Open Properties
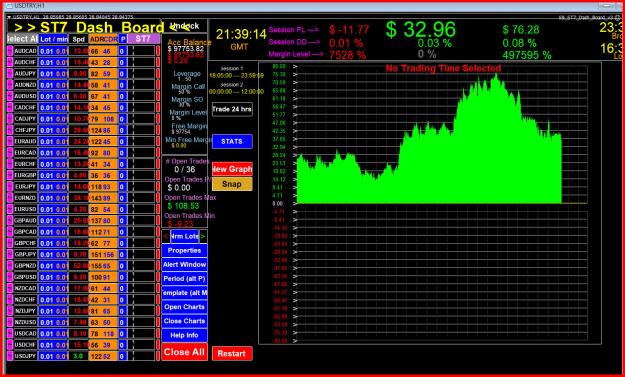The width and height of the screenshot is (625, 377). [x=185, y=251]
